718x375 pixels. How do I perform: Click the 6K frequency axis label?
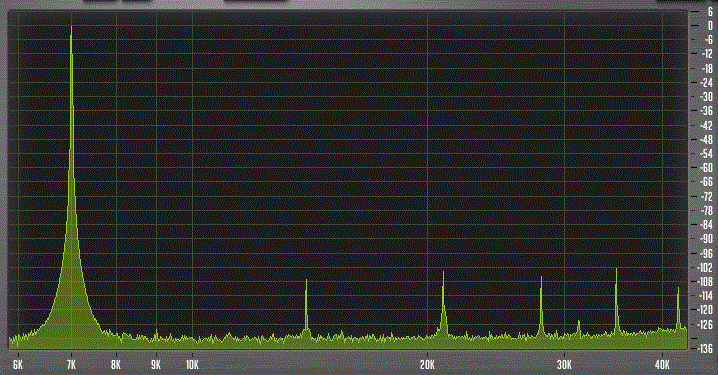pyautogui.click(x=18, y=364)
